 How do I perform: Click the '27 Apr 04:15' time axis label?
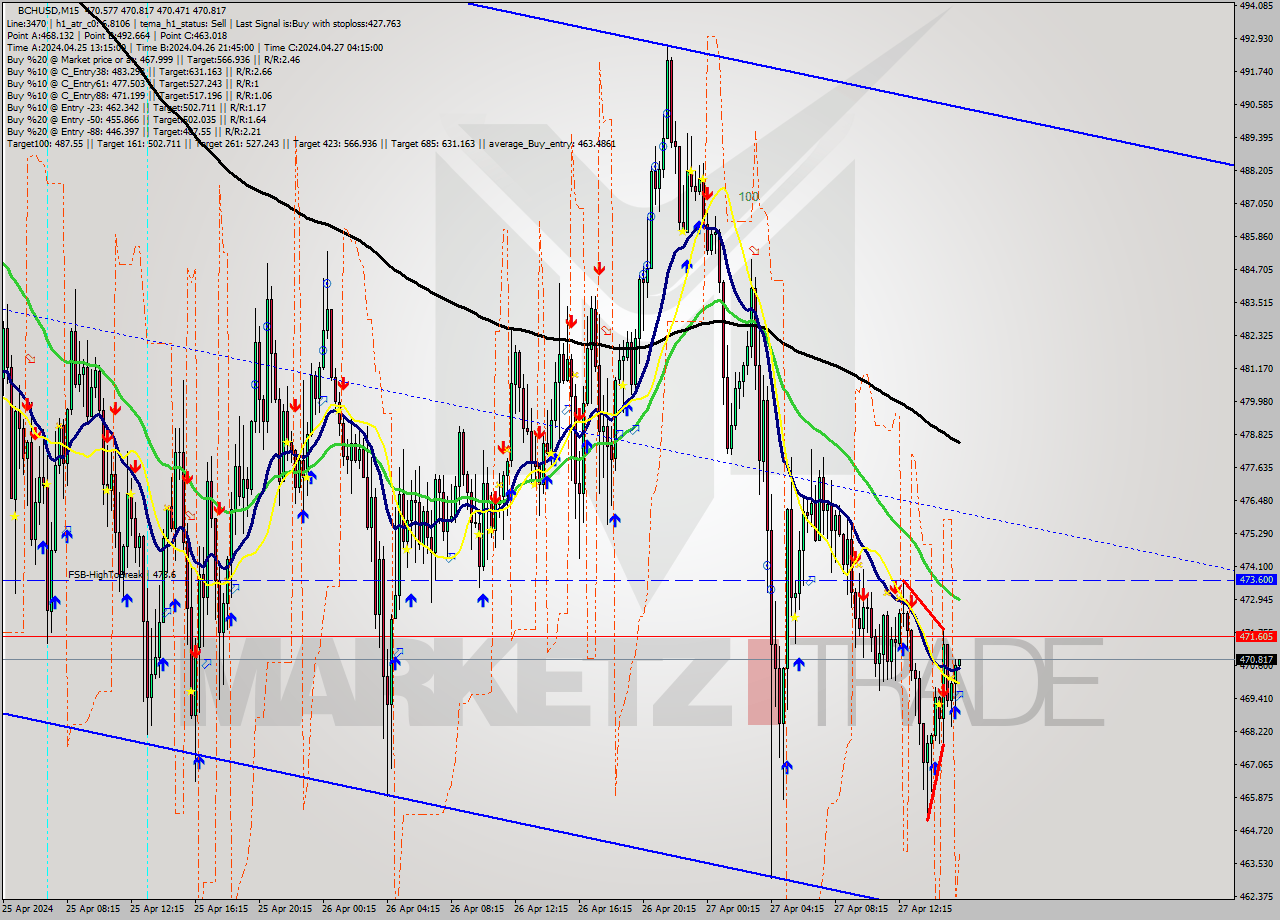tap(797, 910)
